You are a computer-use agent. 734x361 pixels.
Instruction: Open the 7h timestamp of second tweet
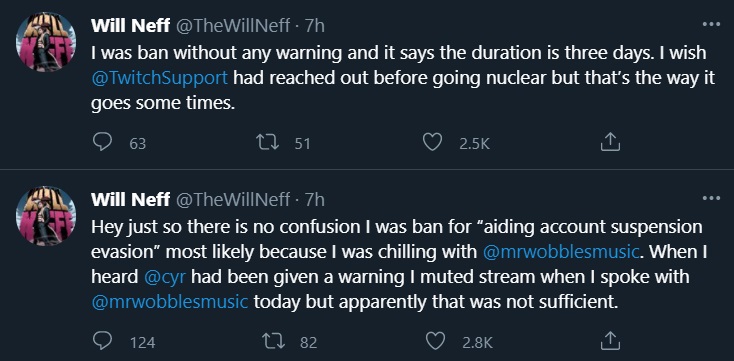(315, 200)
